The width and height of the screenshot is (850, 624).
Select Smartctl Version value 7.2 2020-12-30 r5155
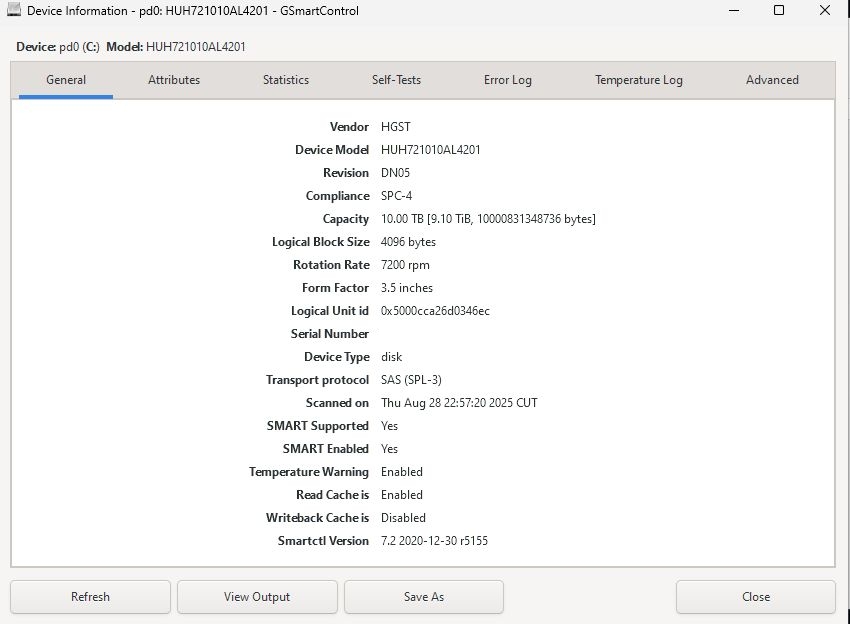434,541
